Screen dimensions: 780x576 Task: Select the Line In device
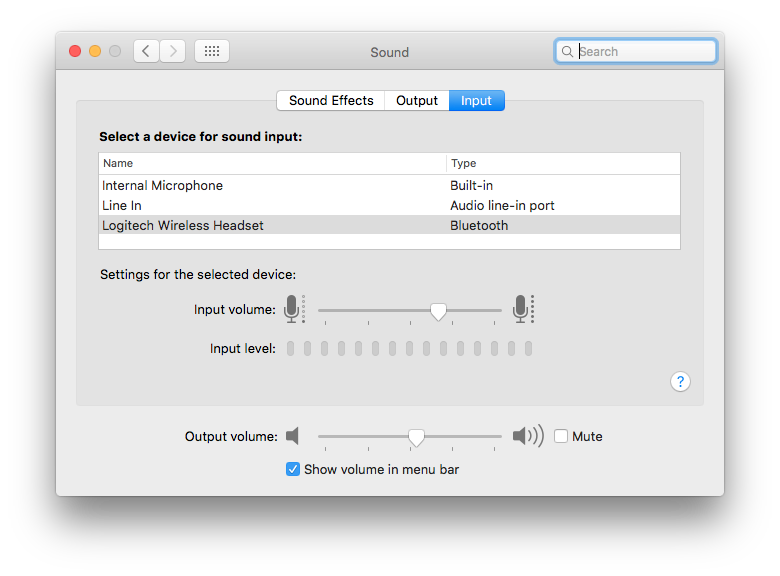tap(122, 205)
